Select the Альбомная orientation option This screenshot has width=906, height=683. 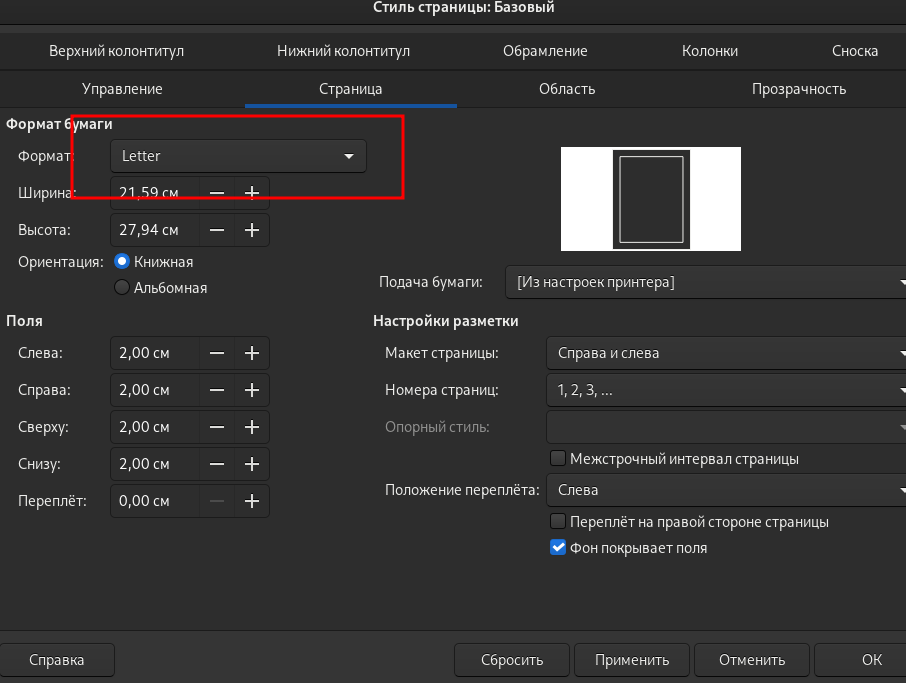coord(123,288)
